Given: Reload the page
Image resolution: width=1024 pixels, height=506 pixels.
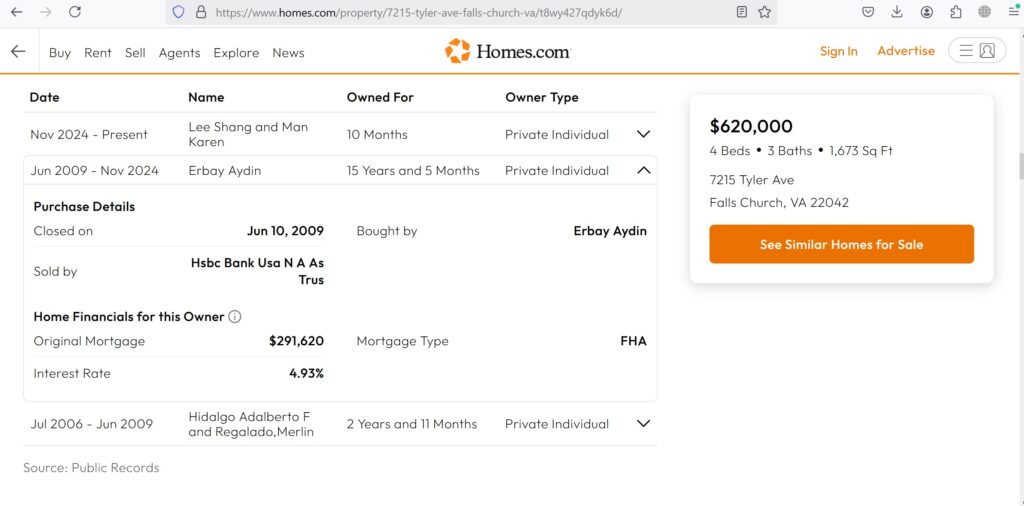Looking at the screenshot, I should pos(75,12).
